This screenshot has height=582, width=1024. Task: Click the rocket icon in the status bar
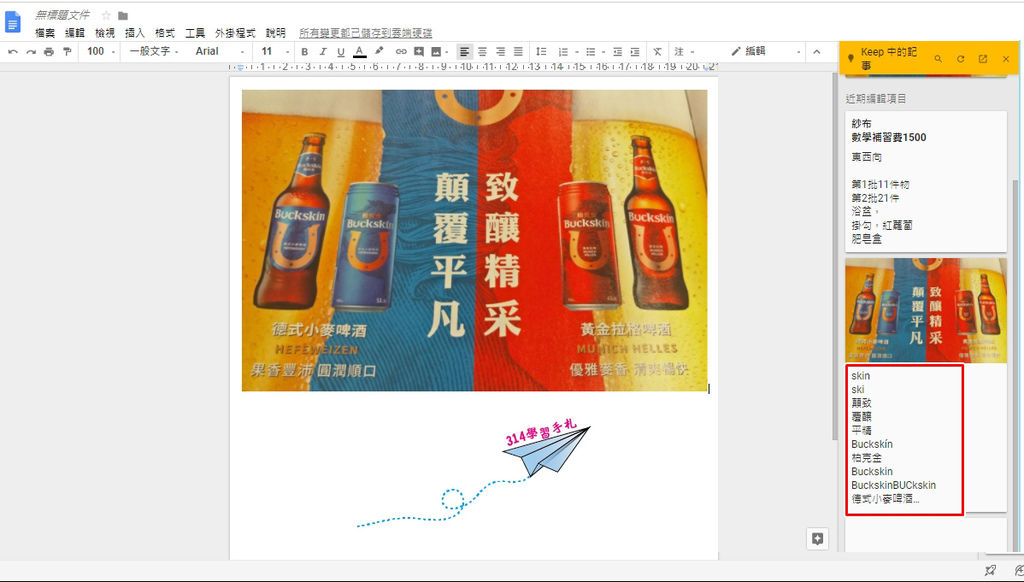[x=990, y=571]
